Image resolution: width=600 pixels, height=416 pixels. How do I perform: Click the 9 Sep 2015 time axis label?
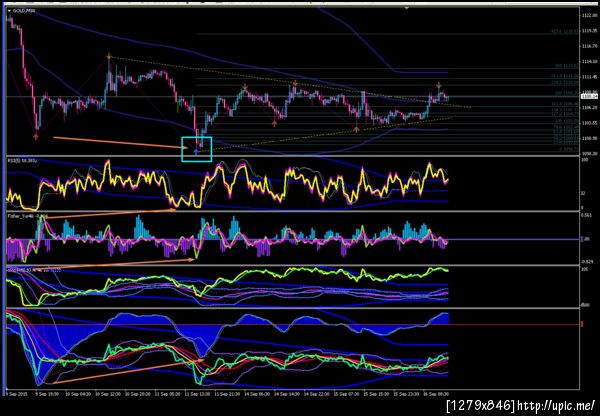[x=17, y=393]
